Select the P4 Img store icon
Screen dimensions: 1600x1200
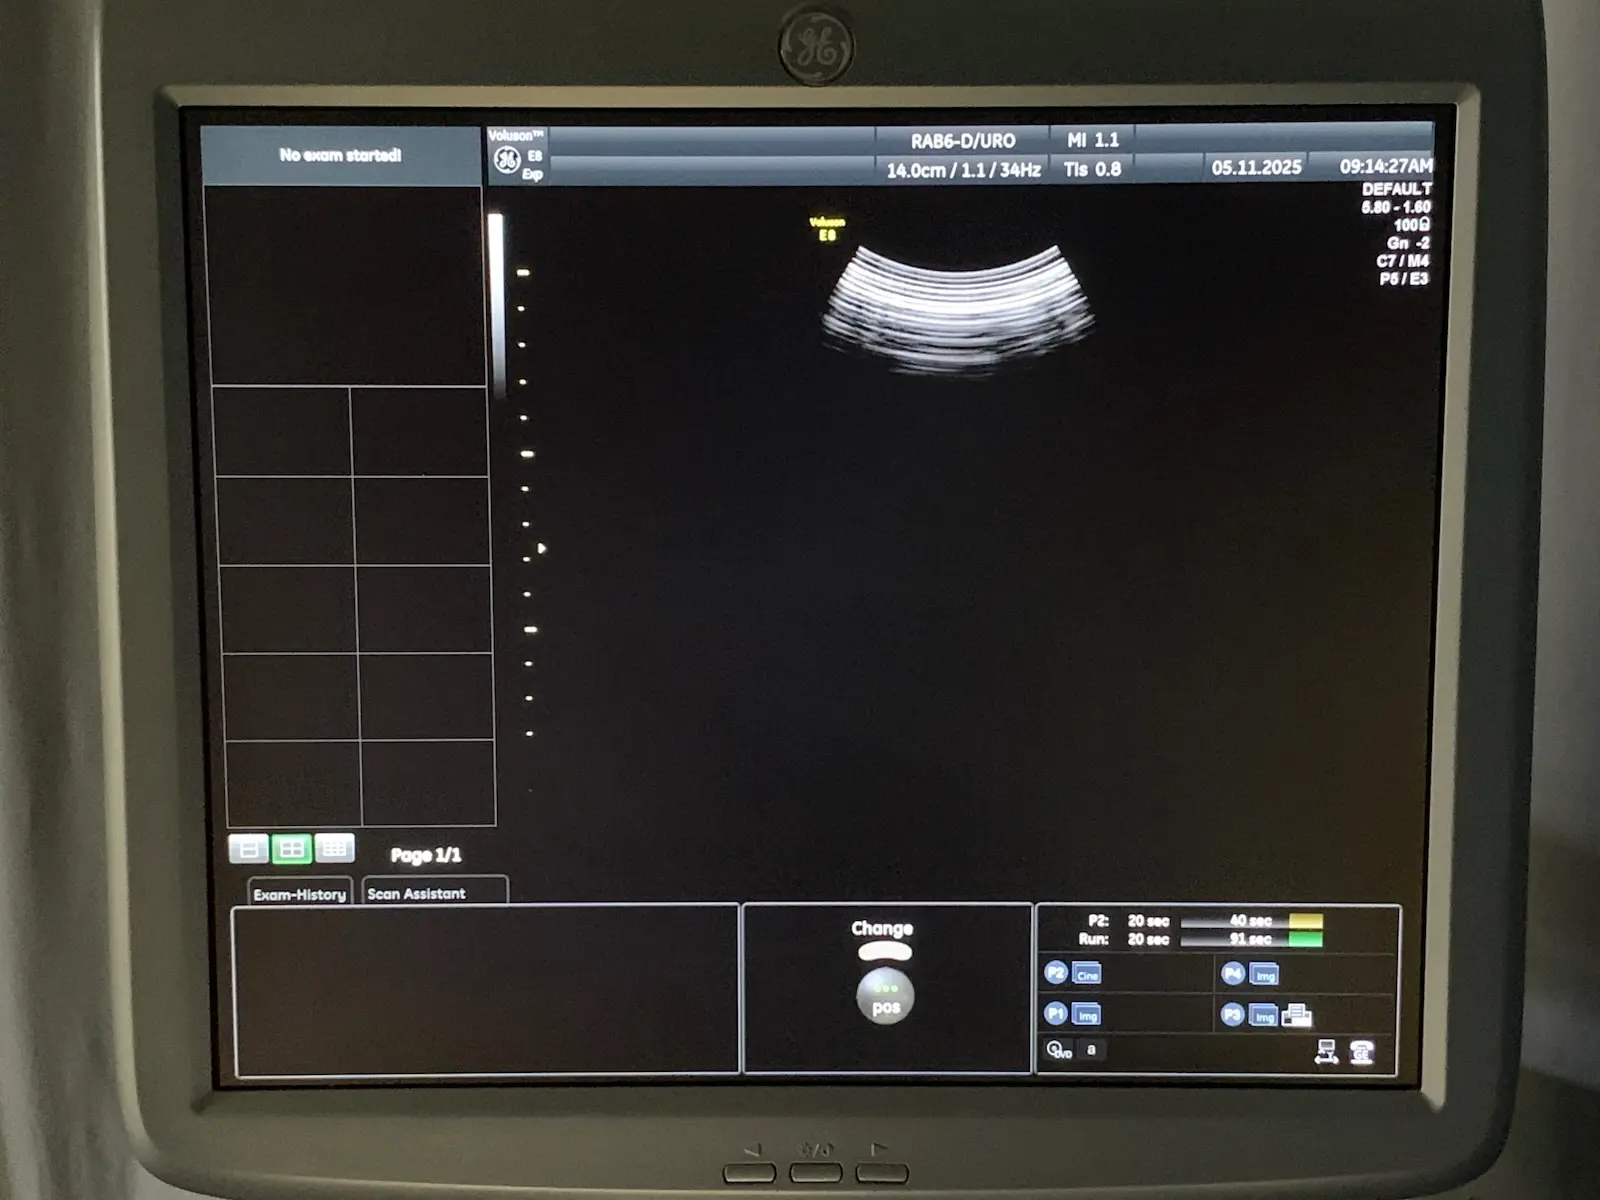point(1263,974)
